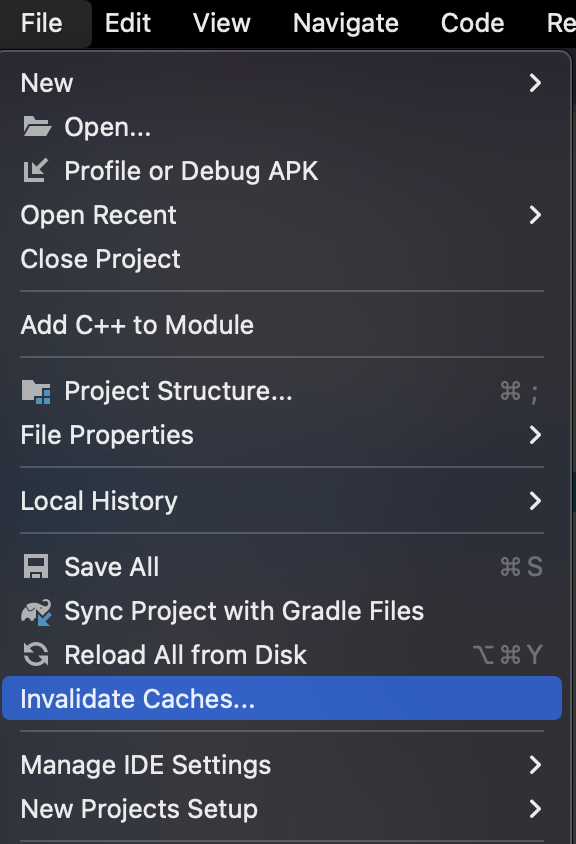Open the View menu
The image size is (576, 844).
pyautogui.click(x=221, y=23)
